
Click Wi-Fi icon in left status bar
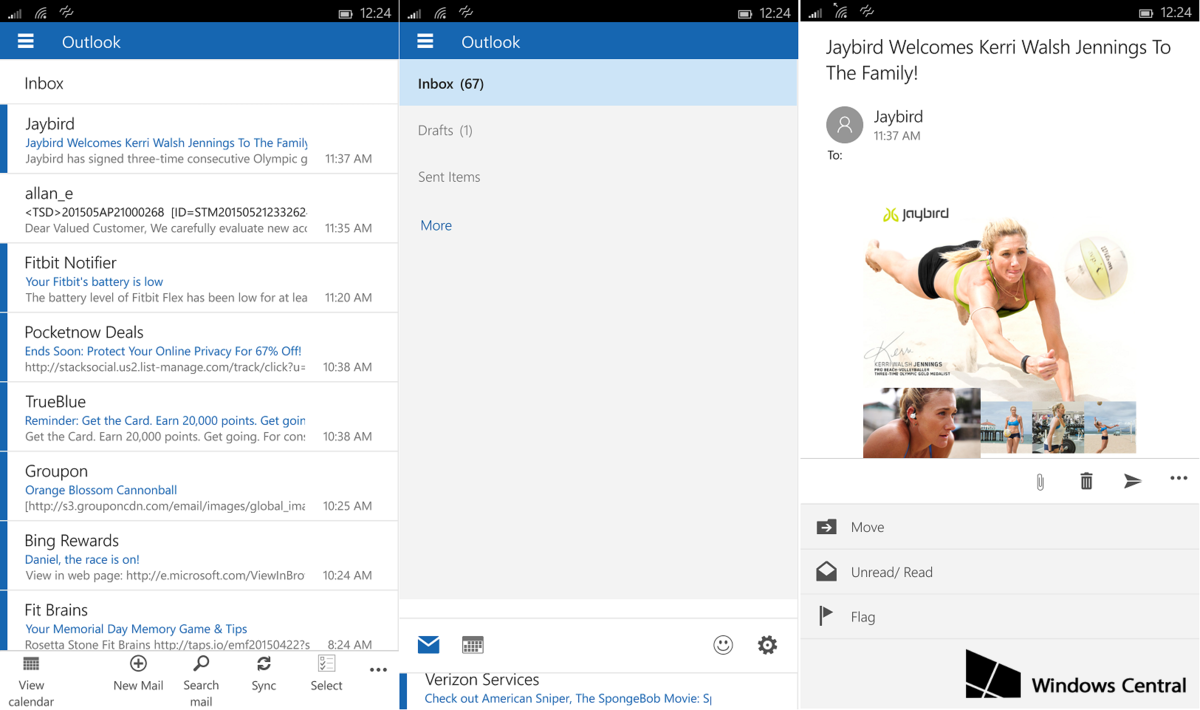pyautogui.click(x=41, y=13)
